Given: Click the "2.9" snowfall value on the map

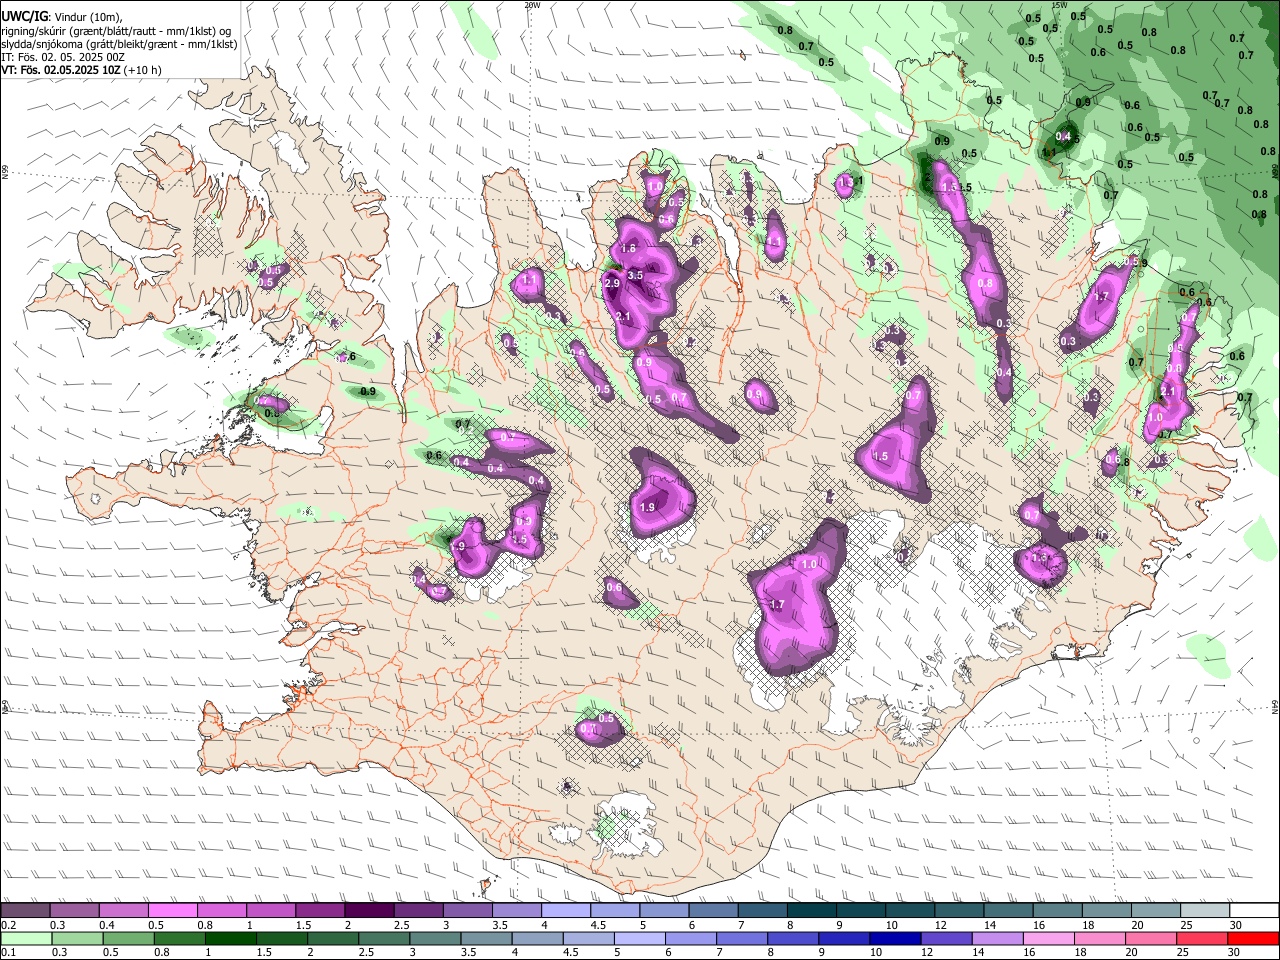Looking at the screenshot, I should pos(613,284).
